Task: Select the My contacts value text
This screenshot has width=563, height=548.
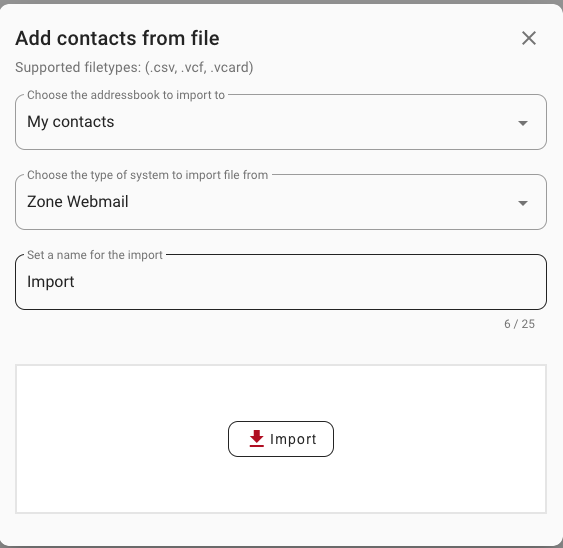Action: tap(71, 122)
